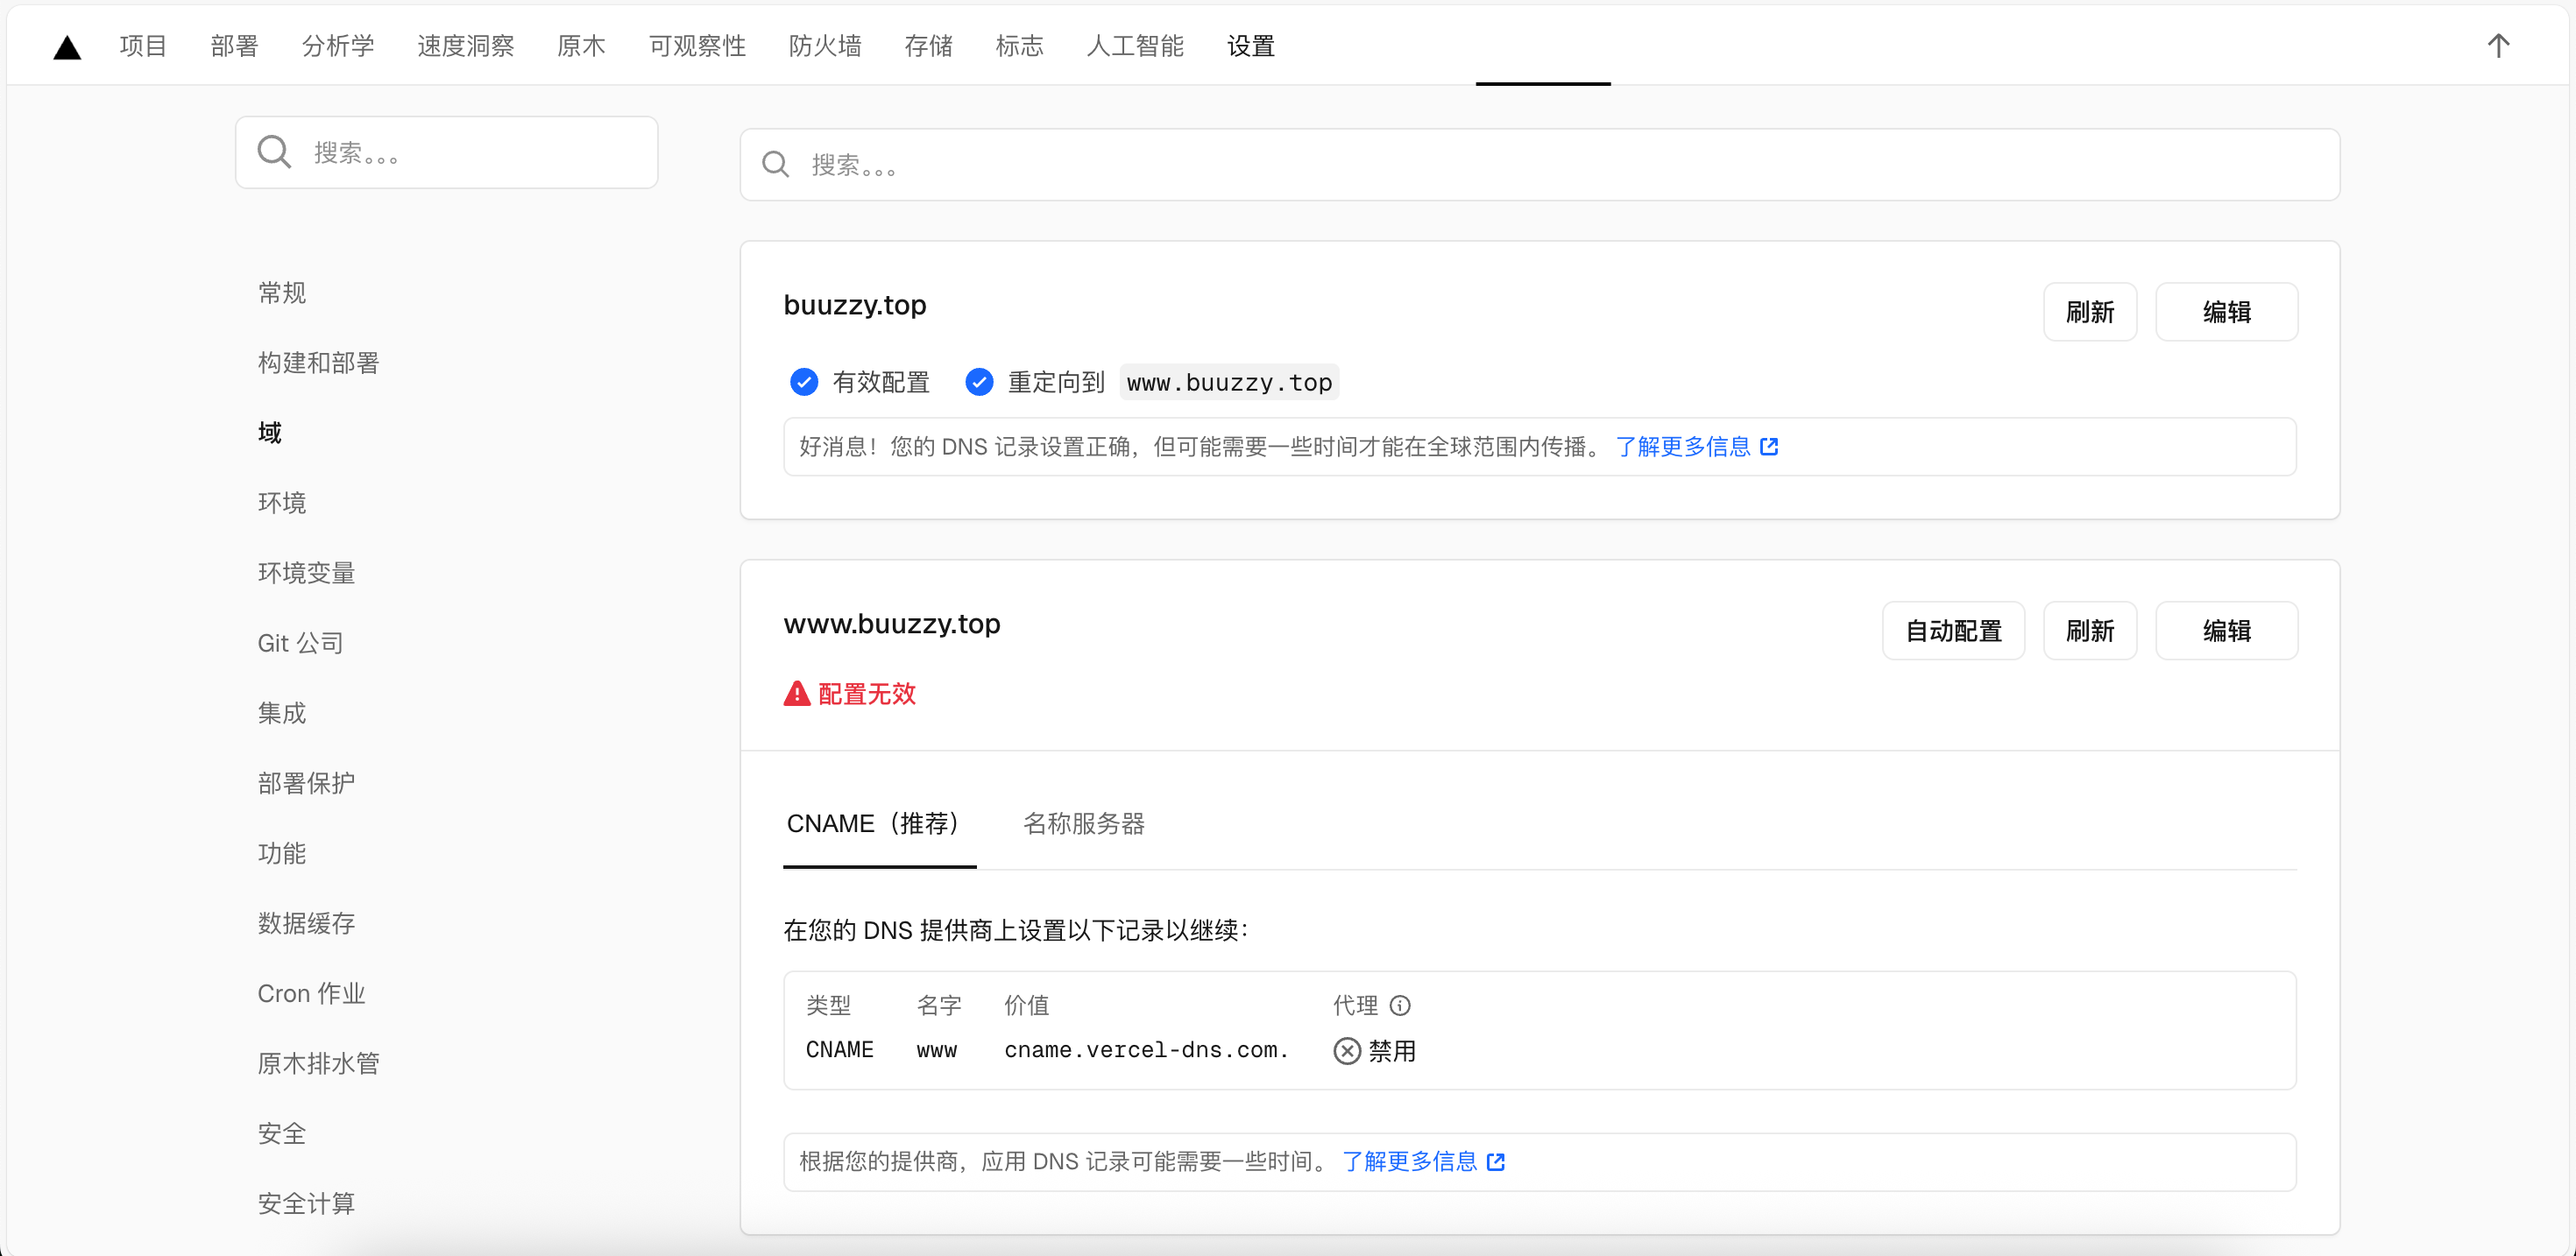Click the www name cell
The height and width of the screenshot is (1256, 2576).
coord(937,1050)
